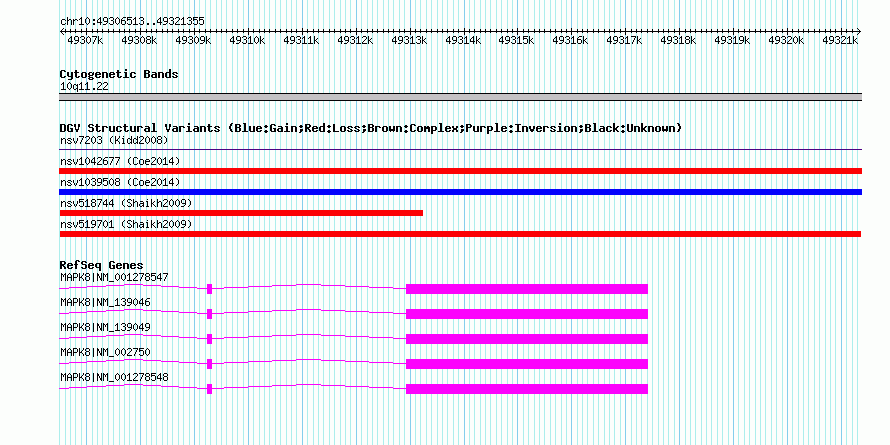Click the 49308k ruler tick label
Screen dimensions: 890x445
click(x=139, y=40)
